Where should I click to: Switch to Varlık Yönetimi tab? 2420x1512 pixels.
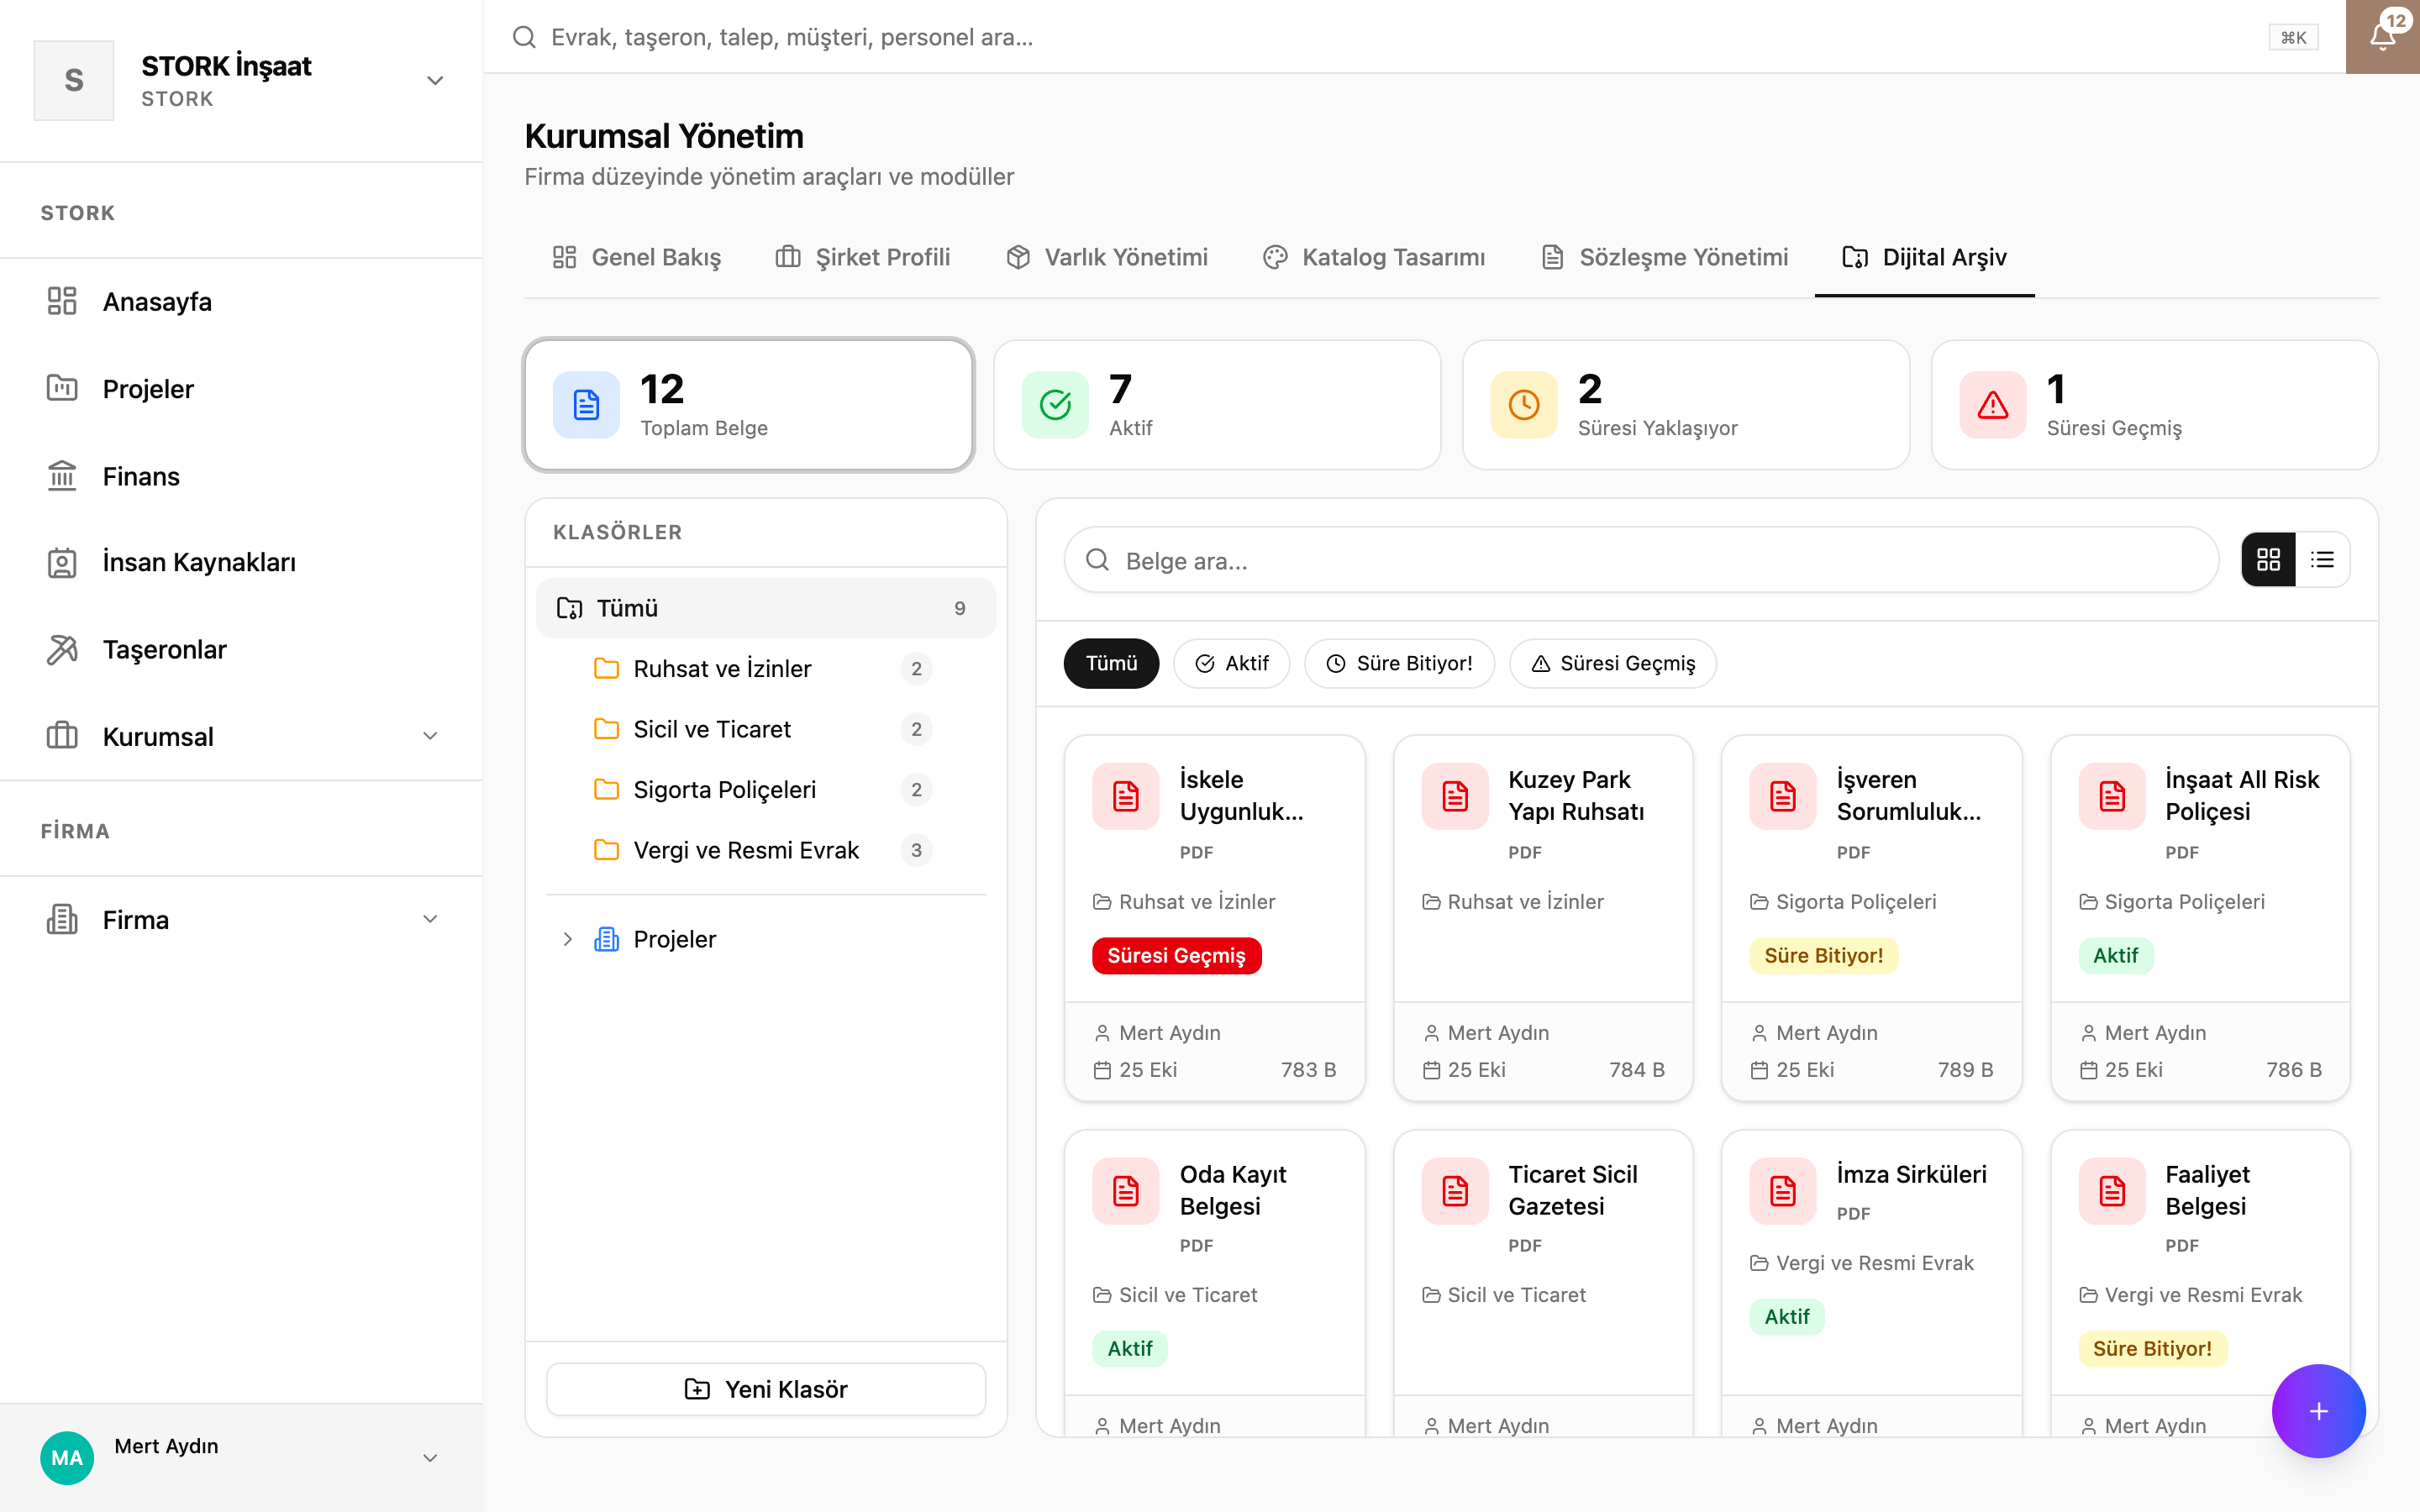1107,257
